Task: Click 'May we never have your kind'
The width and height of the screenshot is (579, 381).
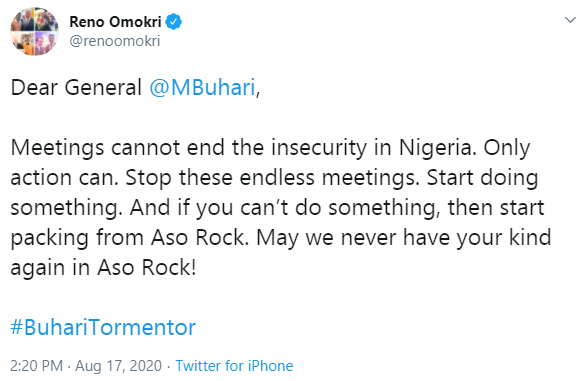Action: click(404, 237)
